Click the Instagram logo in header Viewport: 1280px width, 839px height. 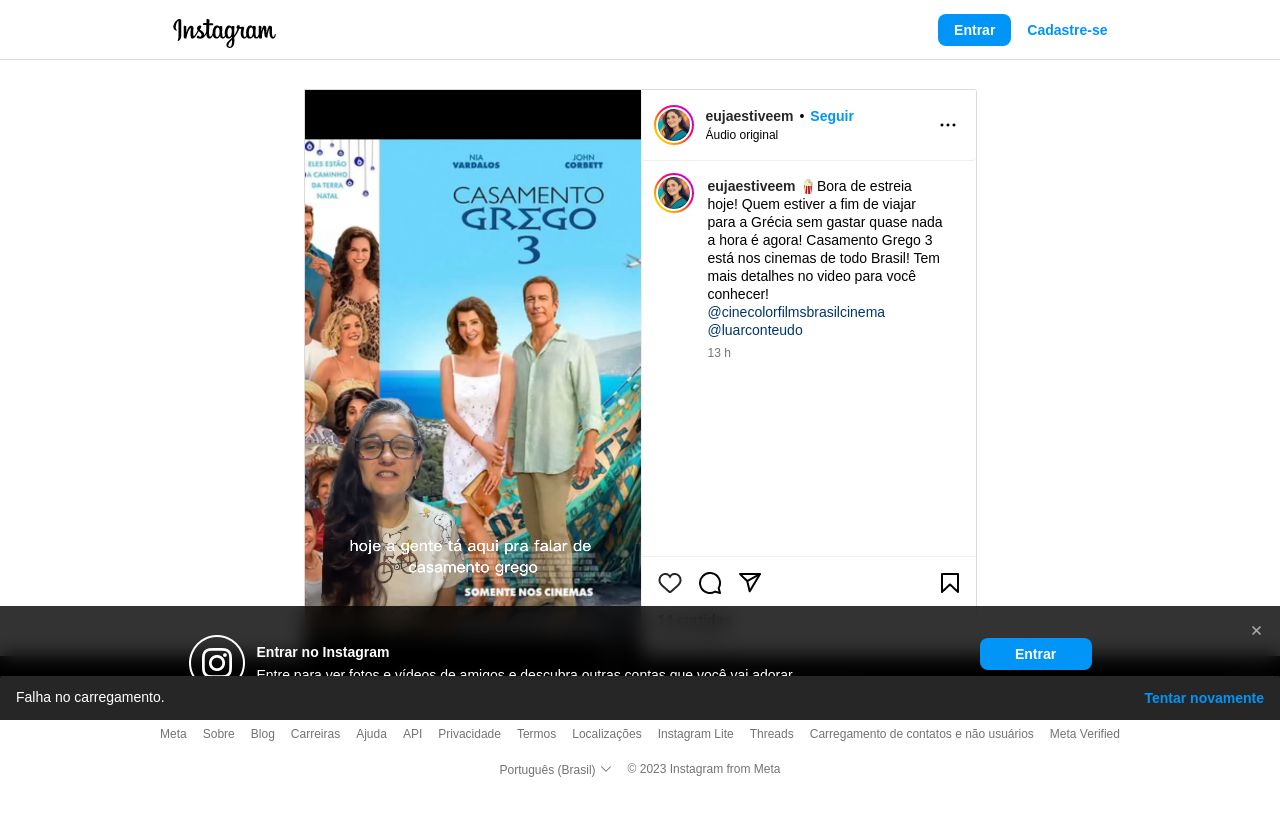(x=224, y=31)
